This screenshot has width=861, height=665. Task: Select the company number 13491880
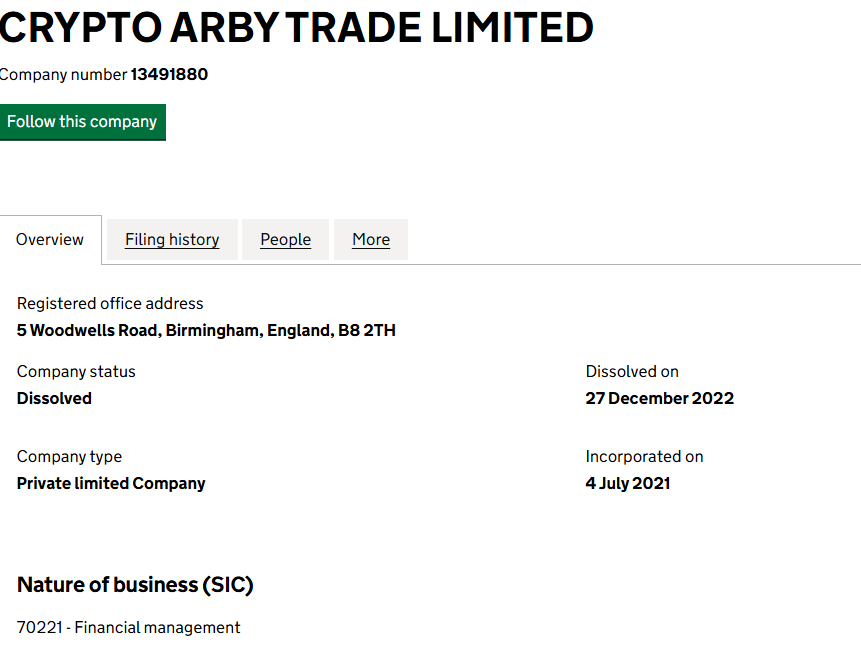[169, 75]
